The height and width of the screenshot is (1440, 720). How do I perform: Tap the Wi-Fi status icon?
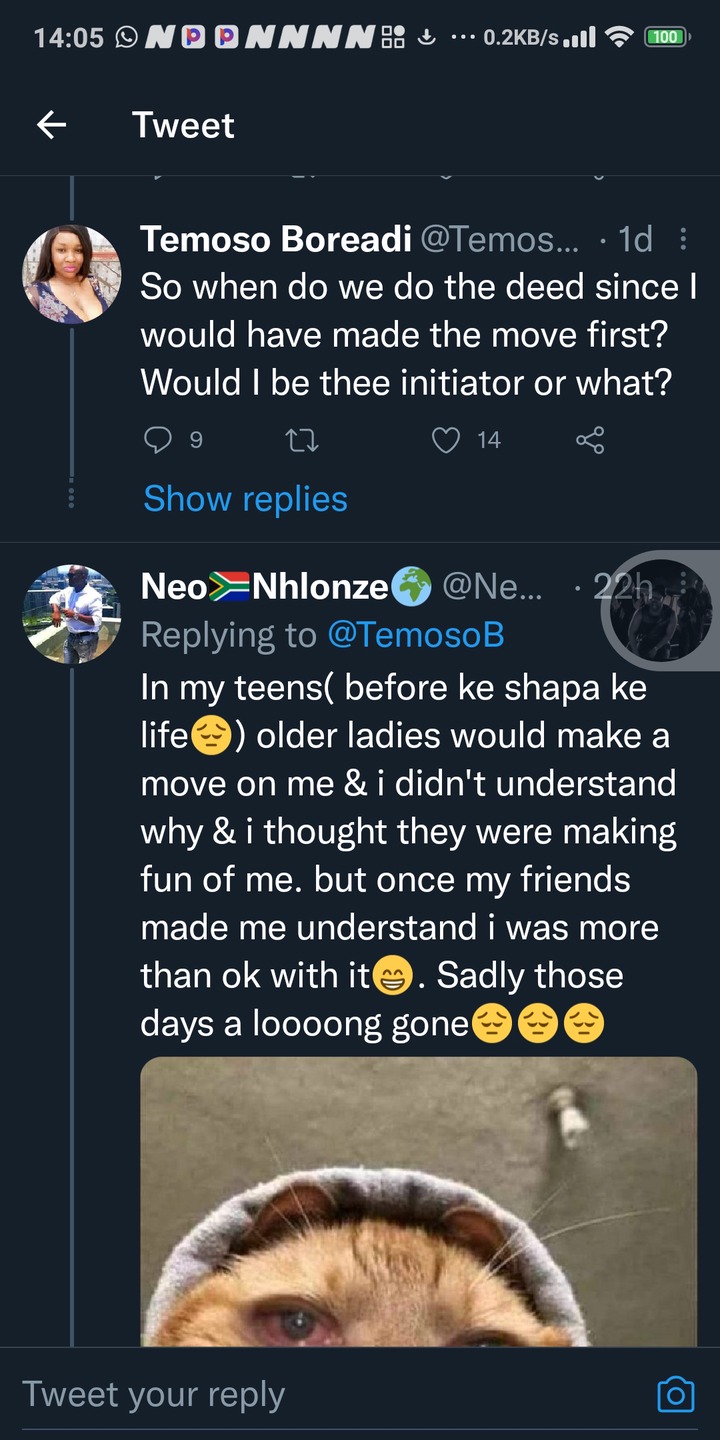pyautogui.click(x=620, y=38)
